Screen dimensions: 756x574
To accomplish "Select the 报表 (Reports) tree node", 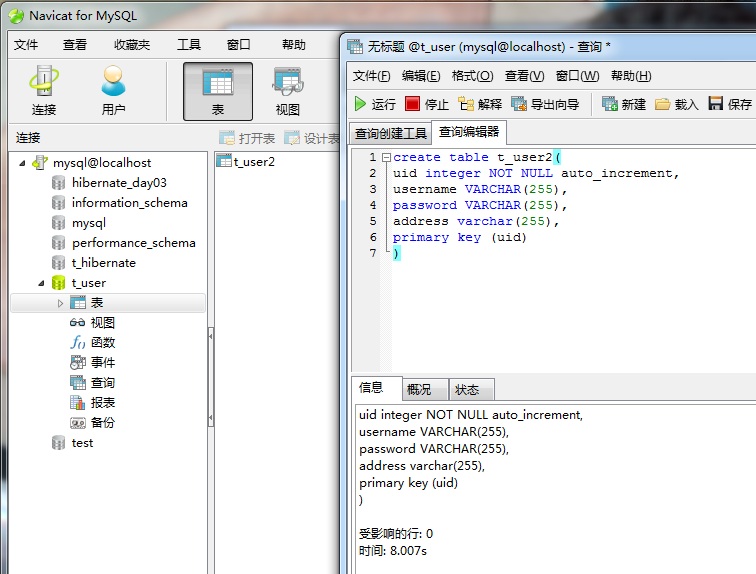I will [102, 402].
